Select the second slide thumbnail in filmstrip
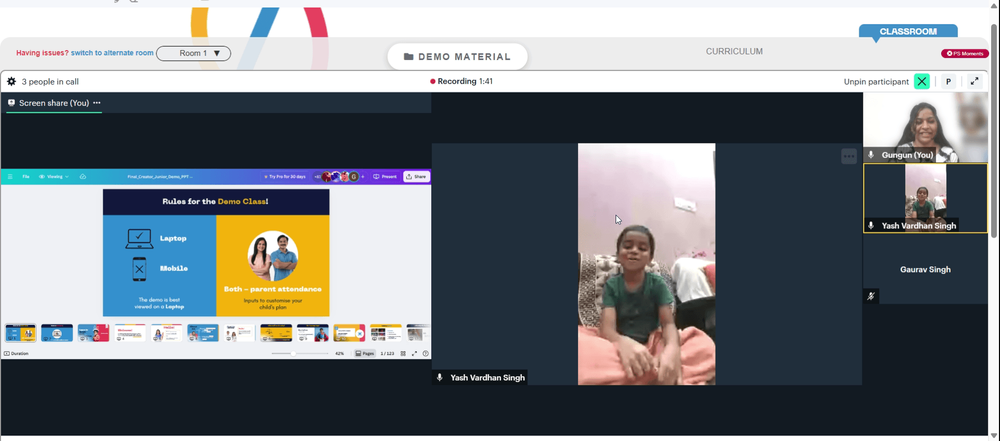Viewport: 1000px width, 441px height. click(57, 333)
